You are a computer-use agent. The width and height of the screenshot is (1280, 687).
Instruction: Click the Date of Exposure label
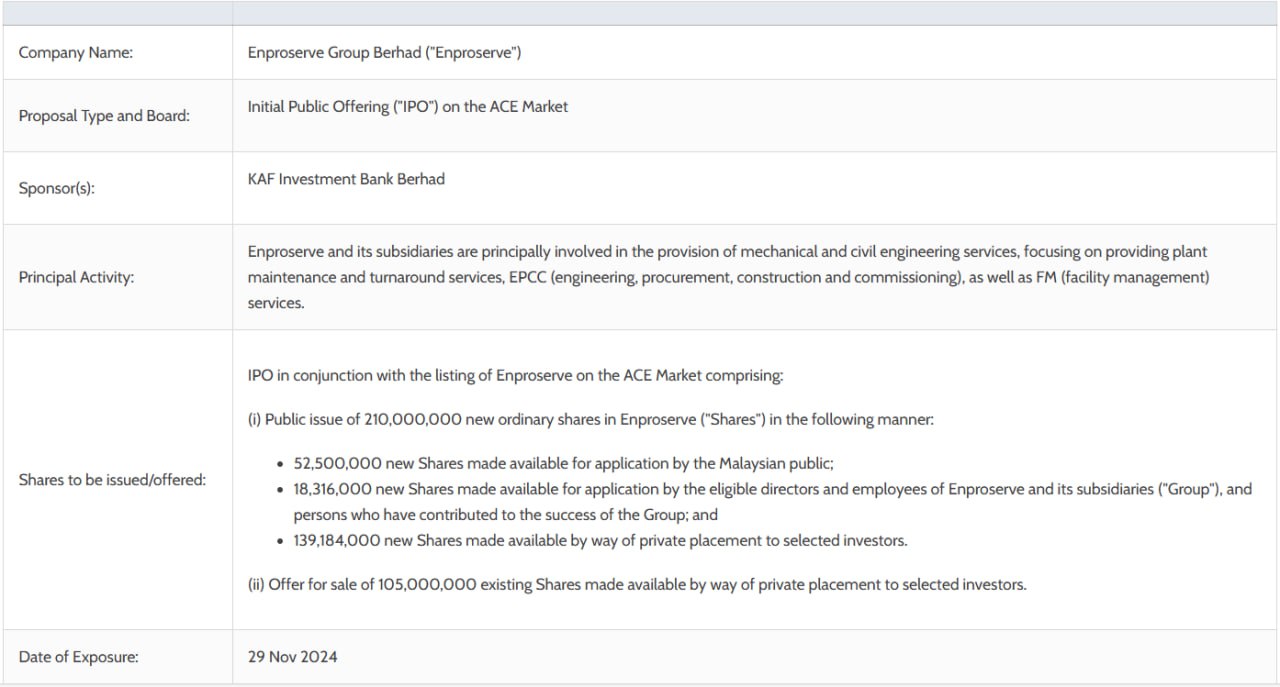pos(78,657)
